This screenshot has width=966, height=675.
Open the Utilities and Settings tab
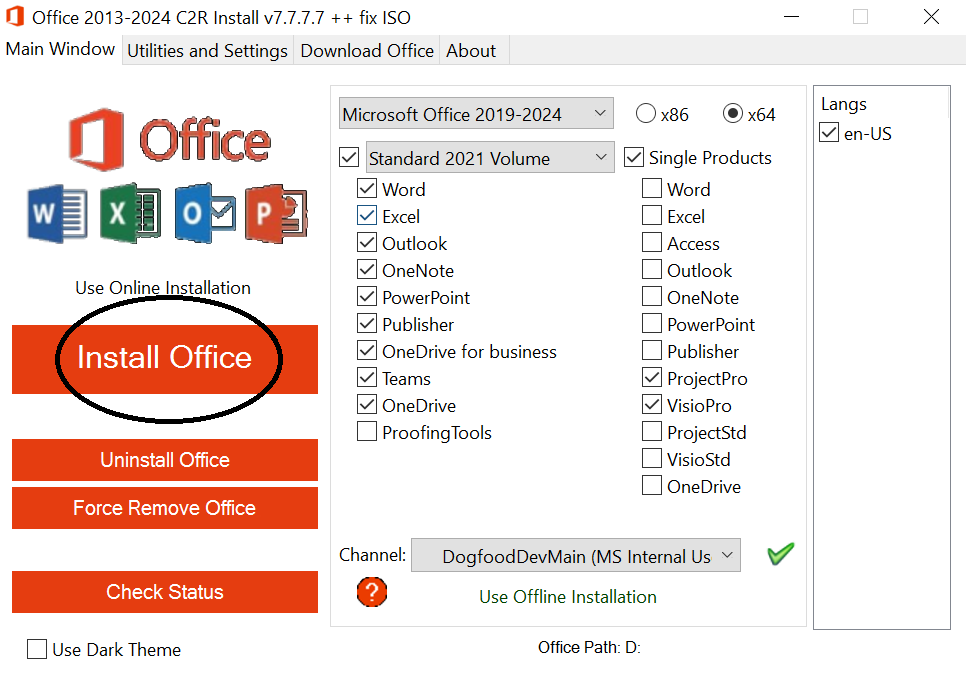coord(208,51)
